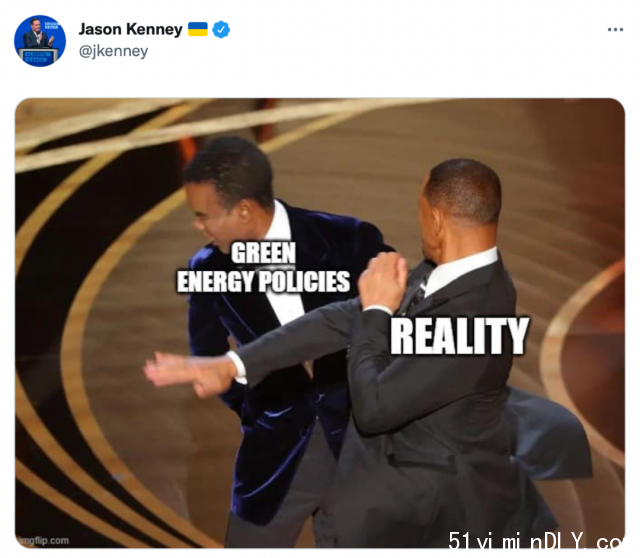Click the white watermark text at bottom right
The height and width of the screenshot is (558, 640).
coord(536,540)
